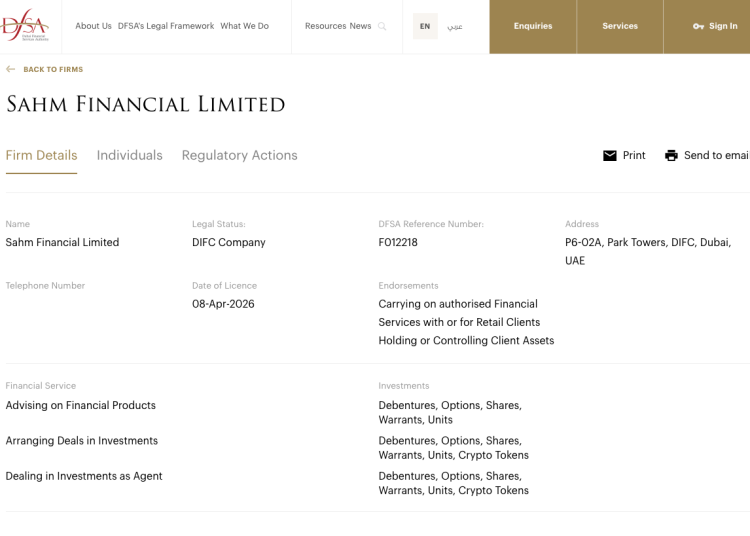Follow the Back to Firms link

pos(53,70)
